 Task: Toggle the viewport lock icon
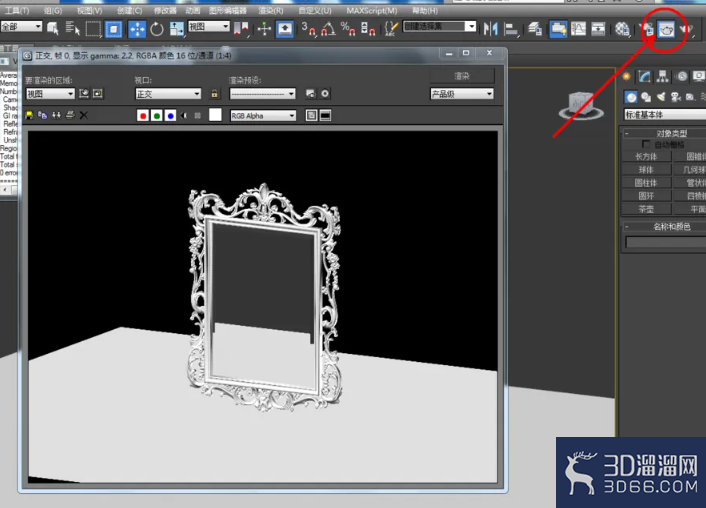[214, 94]
